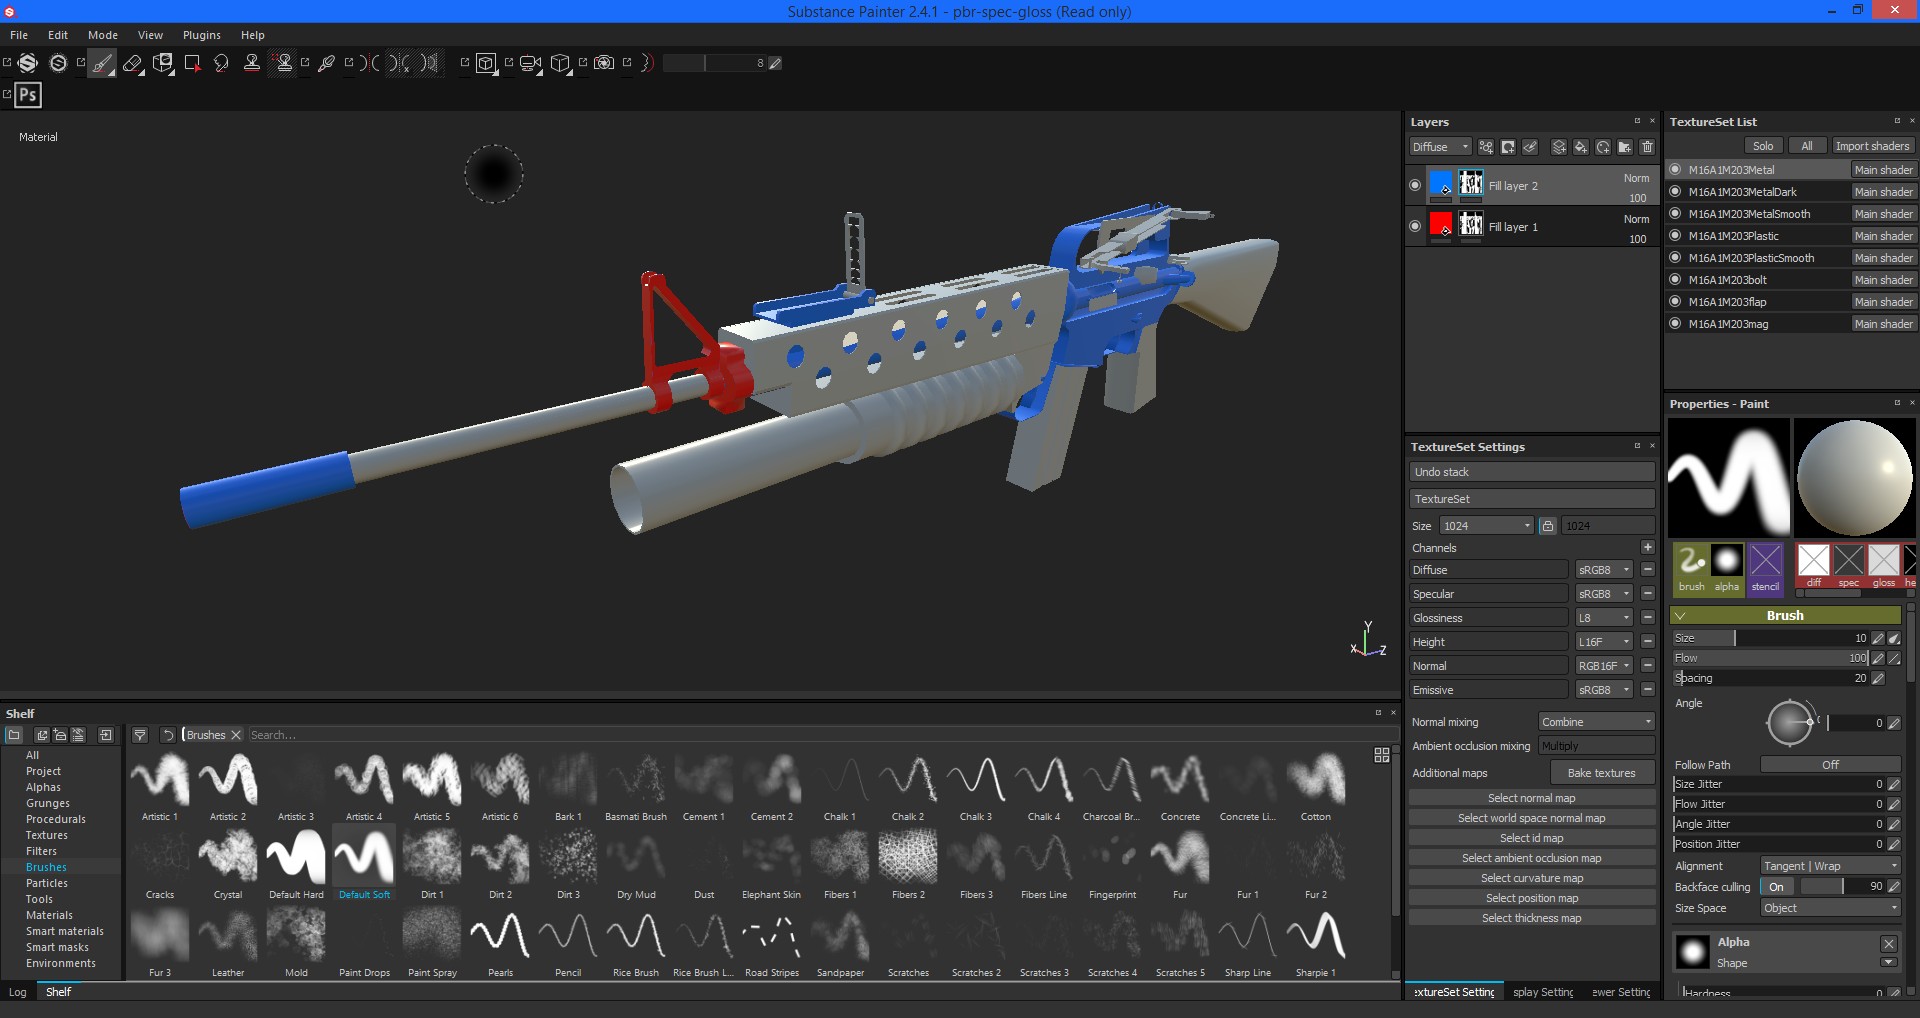Toggle visibility of M16A1M203bolt texture set
The height and width of the screenshot is (1018, 1920).
(x=1675, y=279)
